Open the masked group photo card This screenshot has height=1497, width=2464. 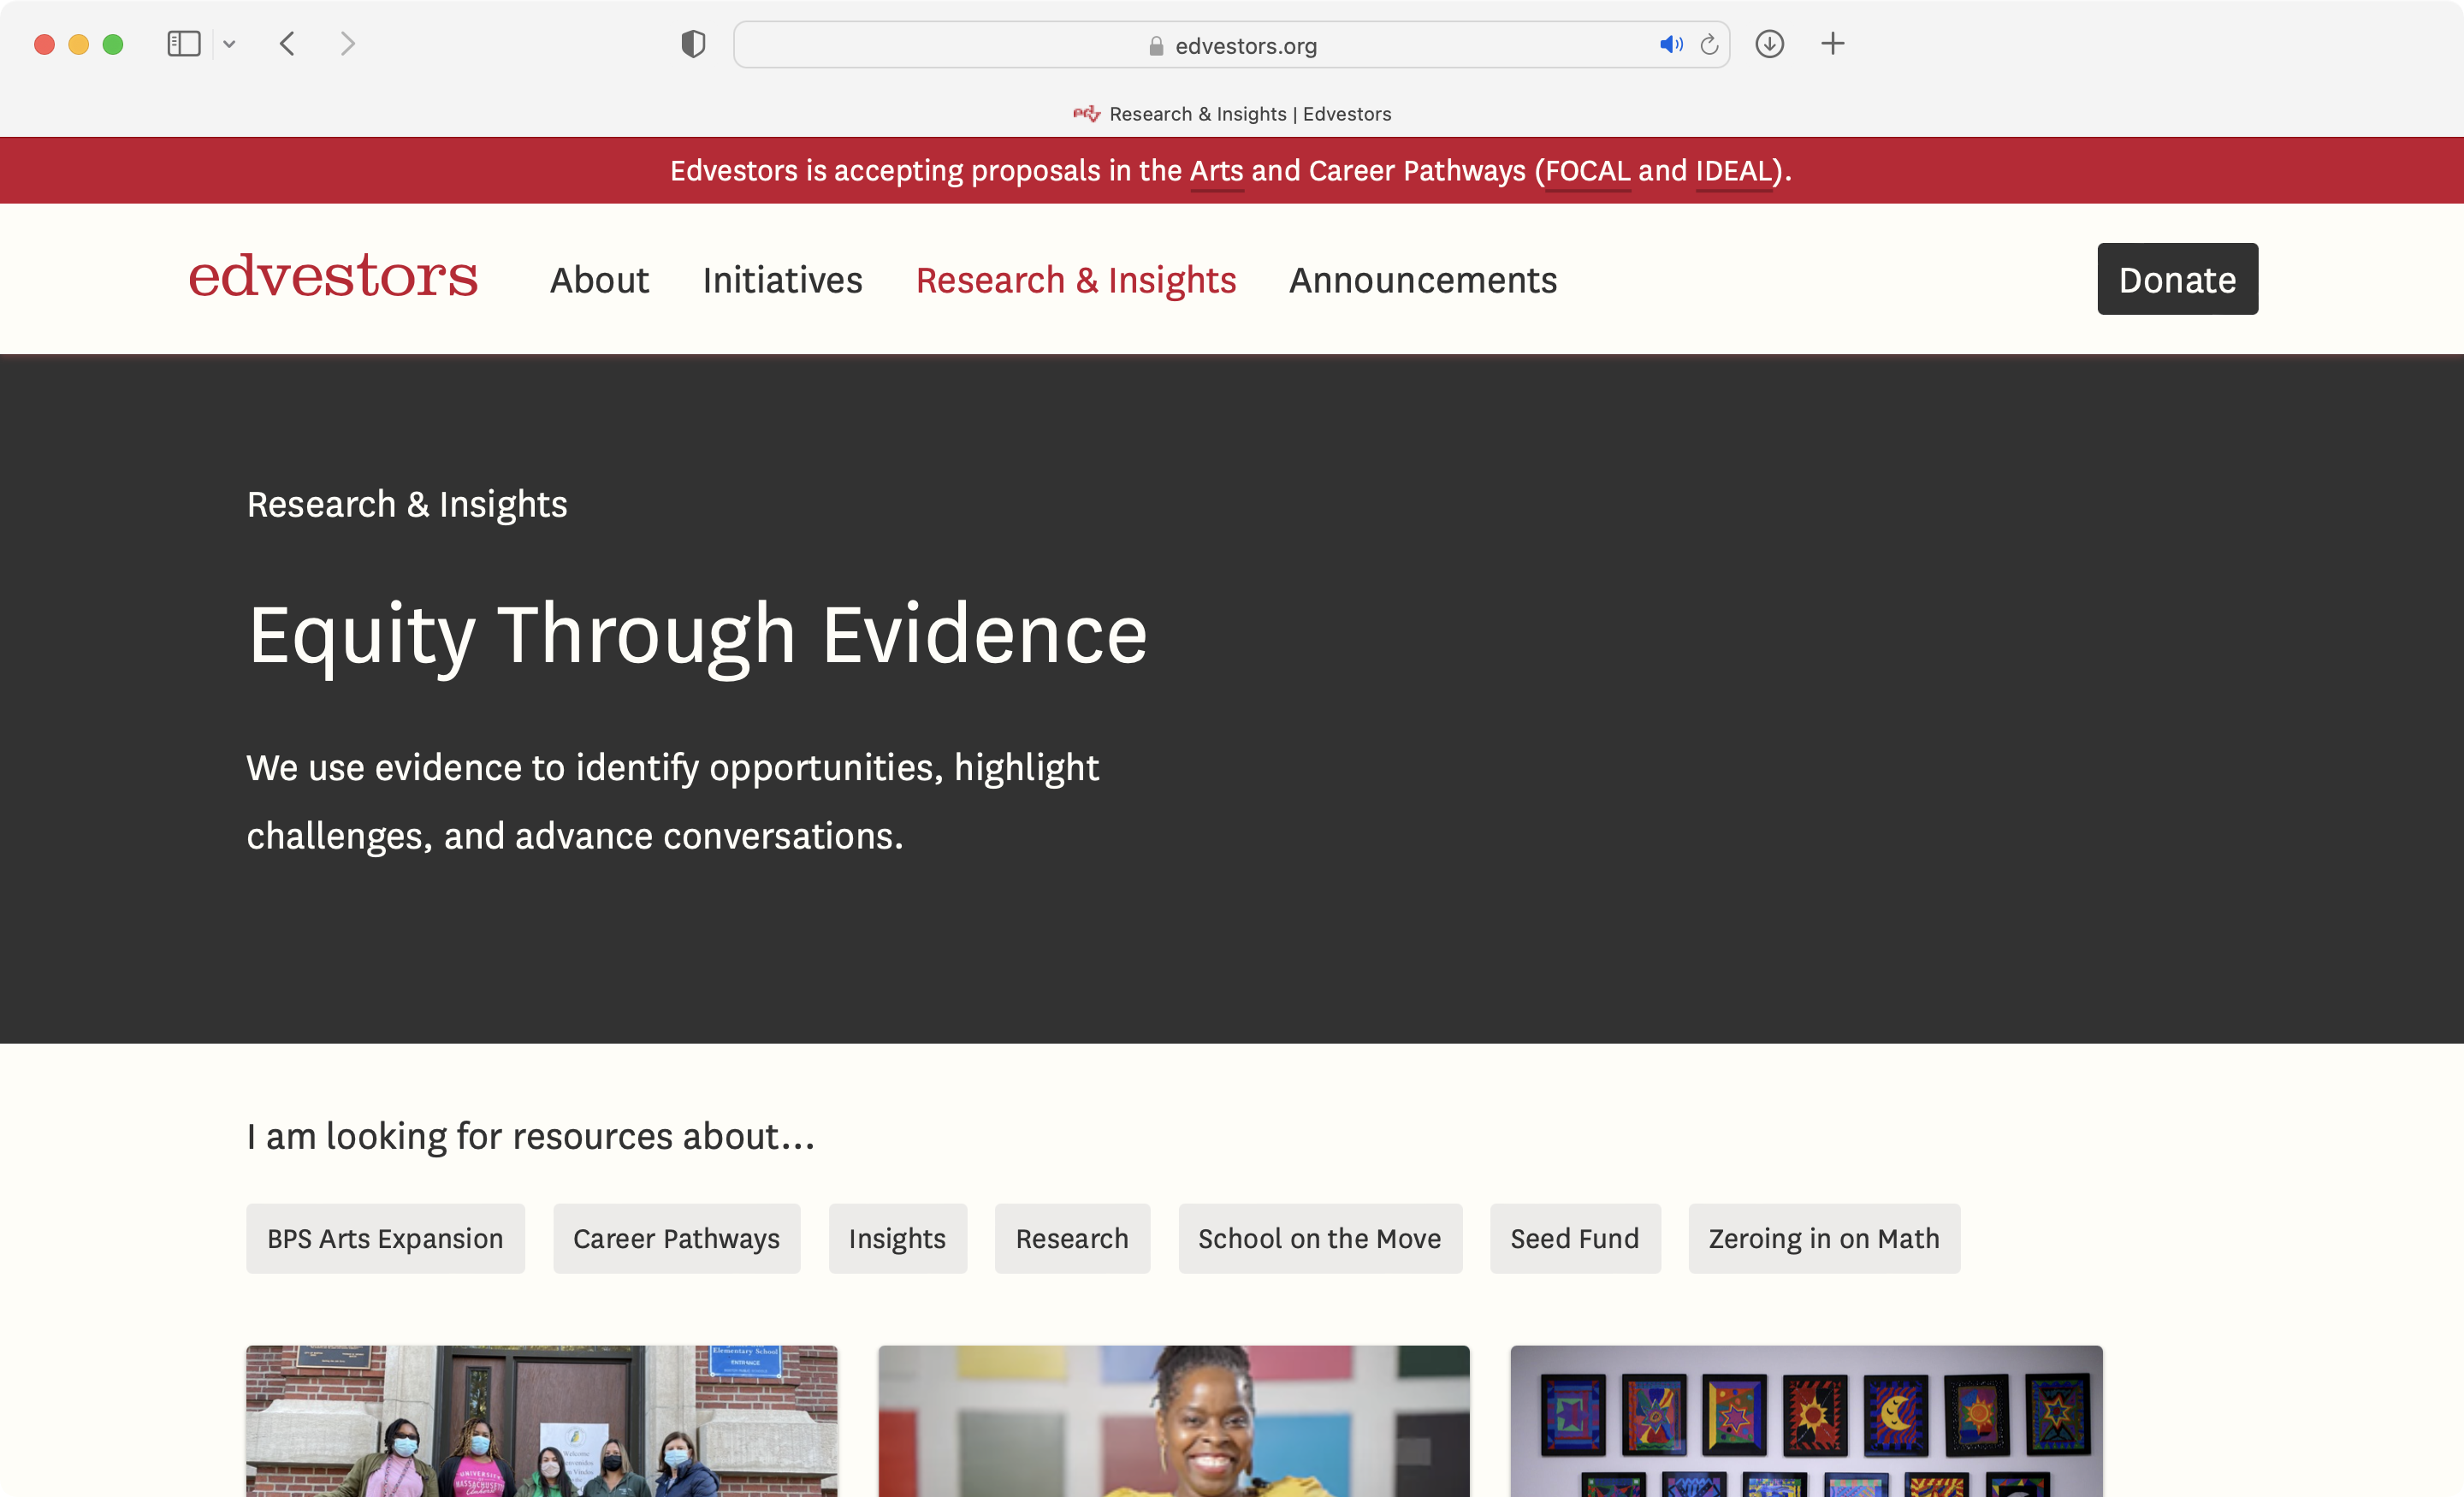(x=542, y=1420)
